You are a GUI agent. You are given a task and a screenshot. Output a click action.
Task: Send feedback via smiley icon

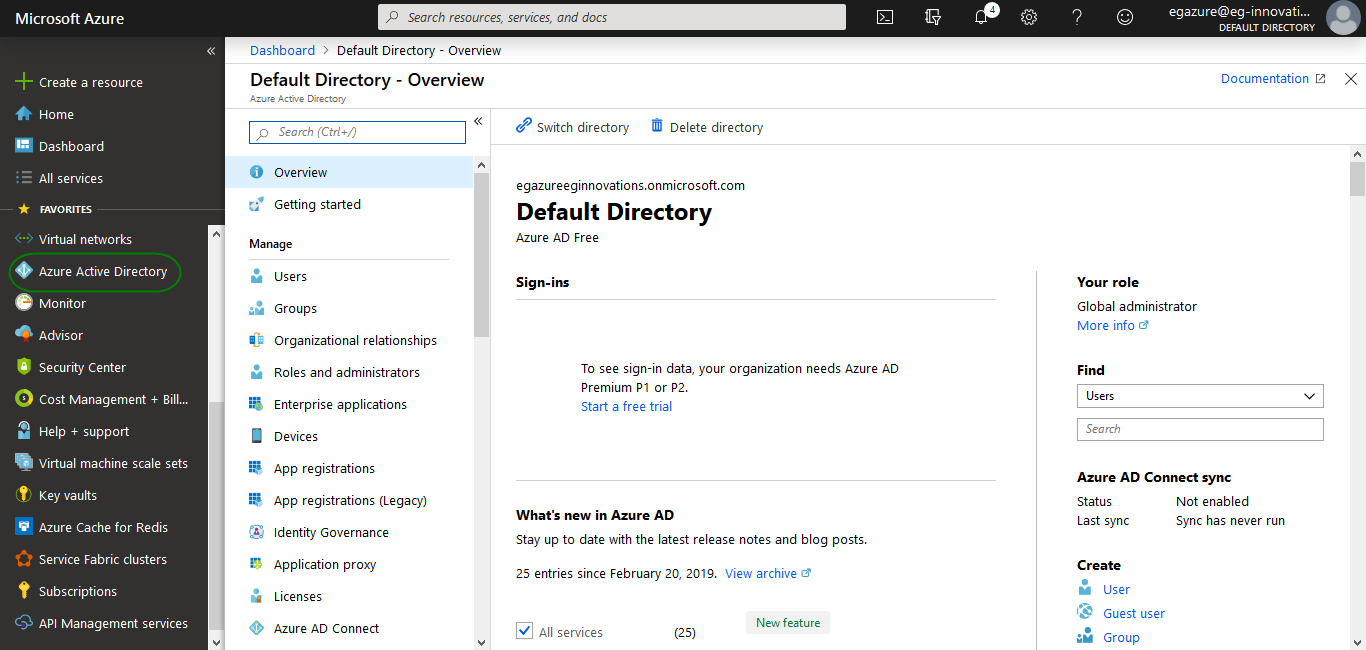click(1125, 17)
